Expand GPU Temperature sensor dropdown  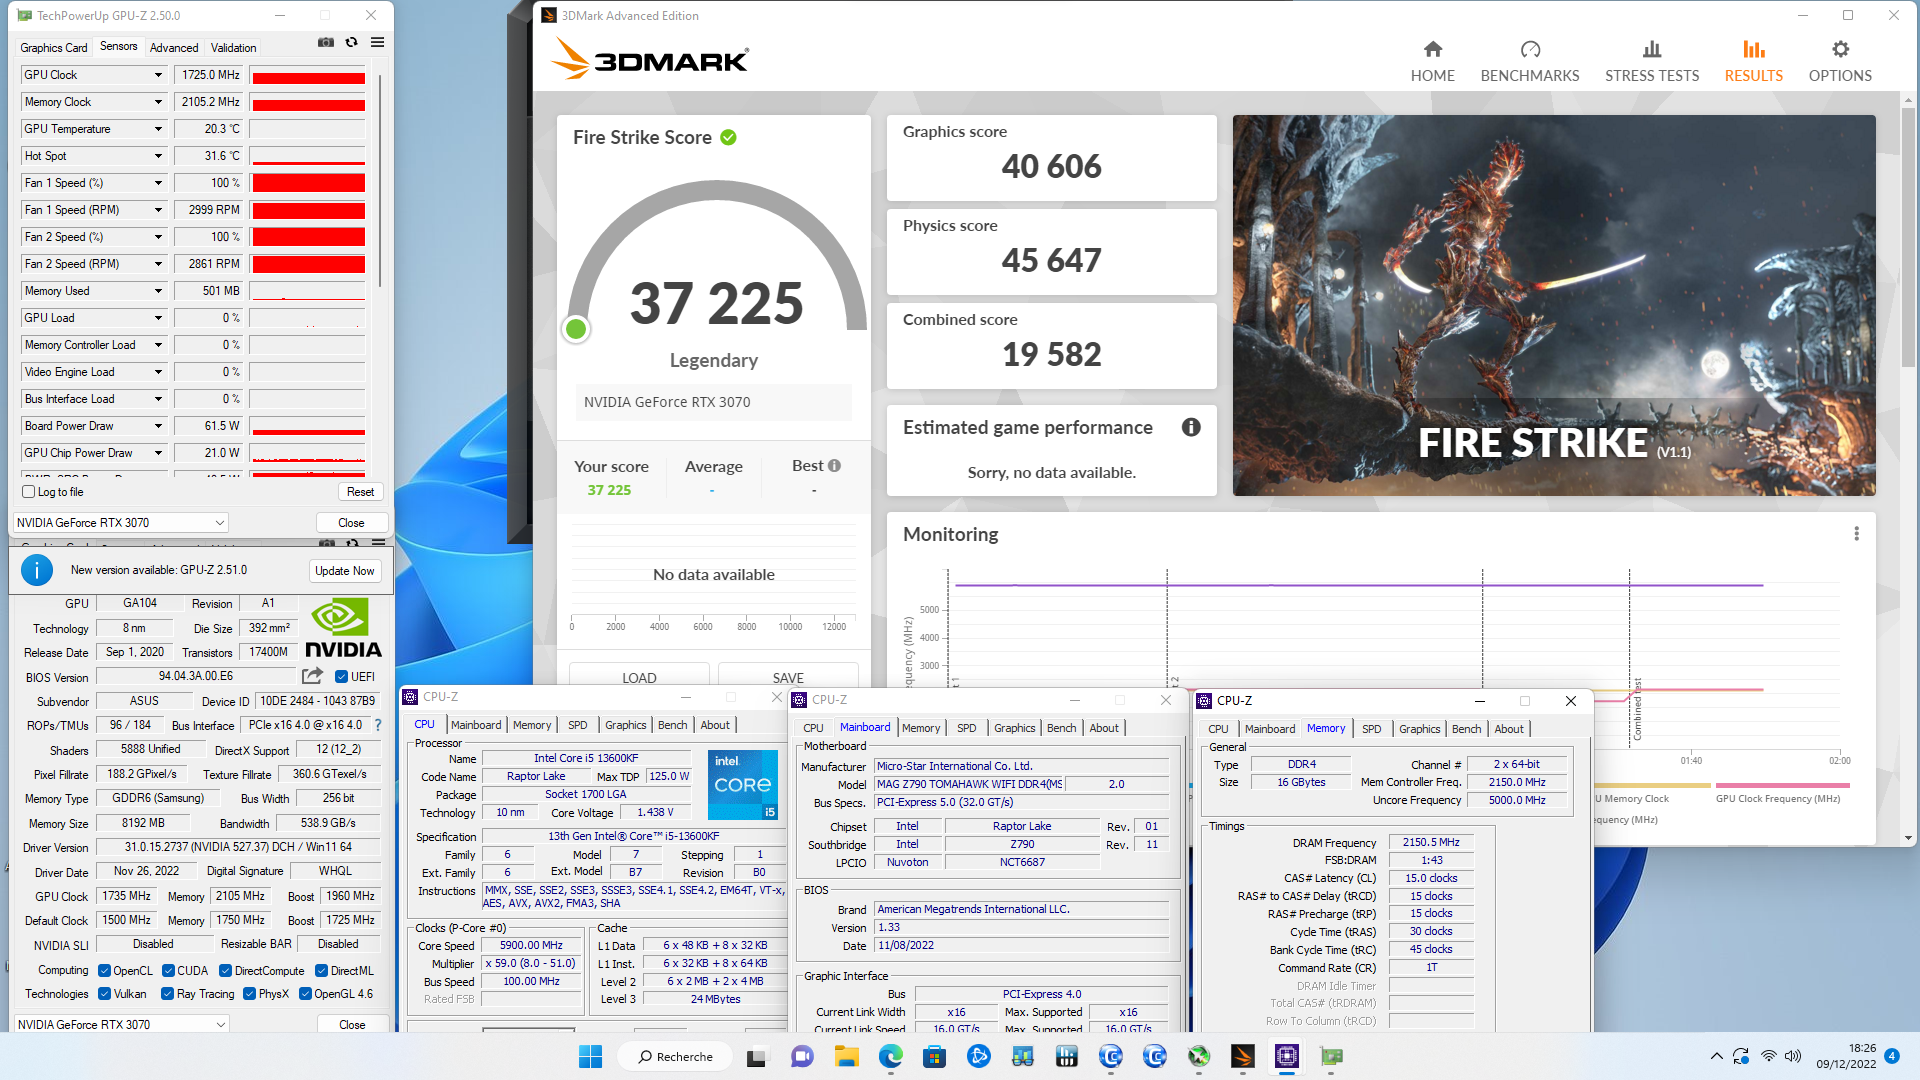158,129
